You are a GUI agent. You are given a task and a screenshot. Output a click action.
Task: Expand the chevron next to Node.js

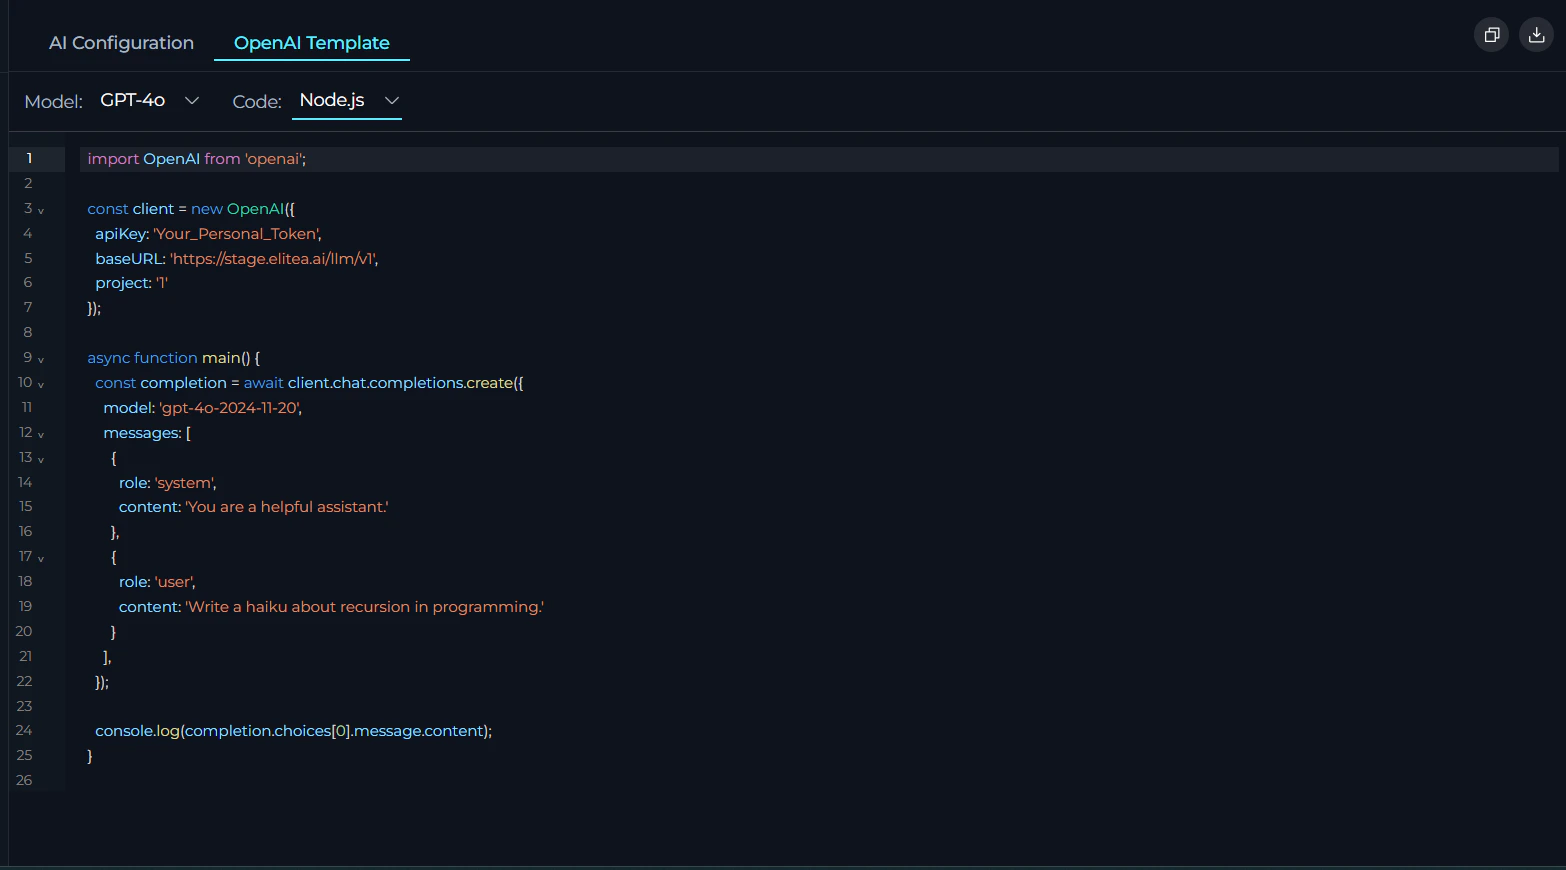[x=391, y=101]
